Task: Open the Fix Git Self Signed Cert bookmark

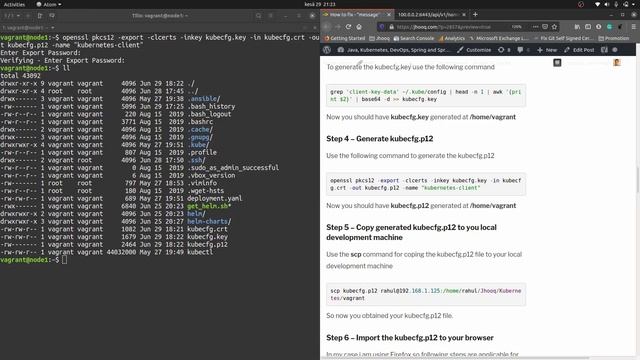Action: click(564, 38)
